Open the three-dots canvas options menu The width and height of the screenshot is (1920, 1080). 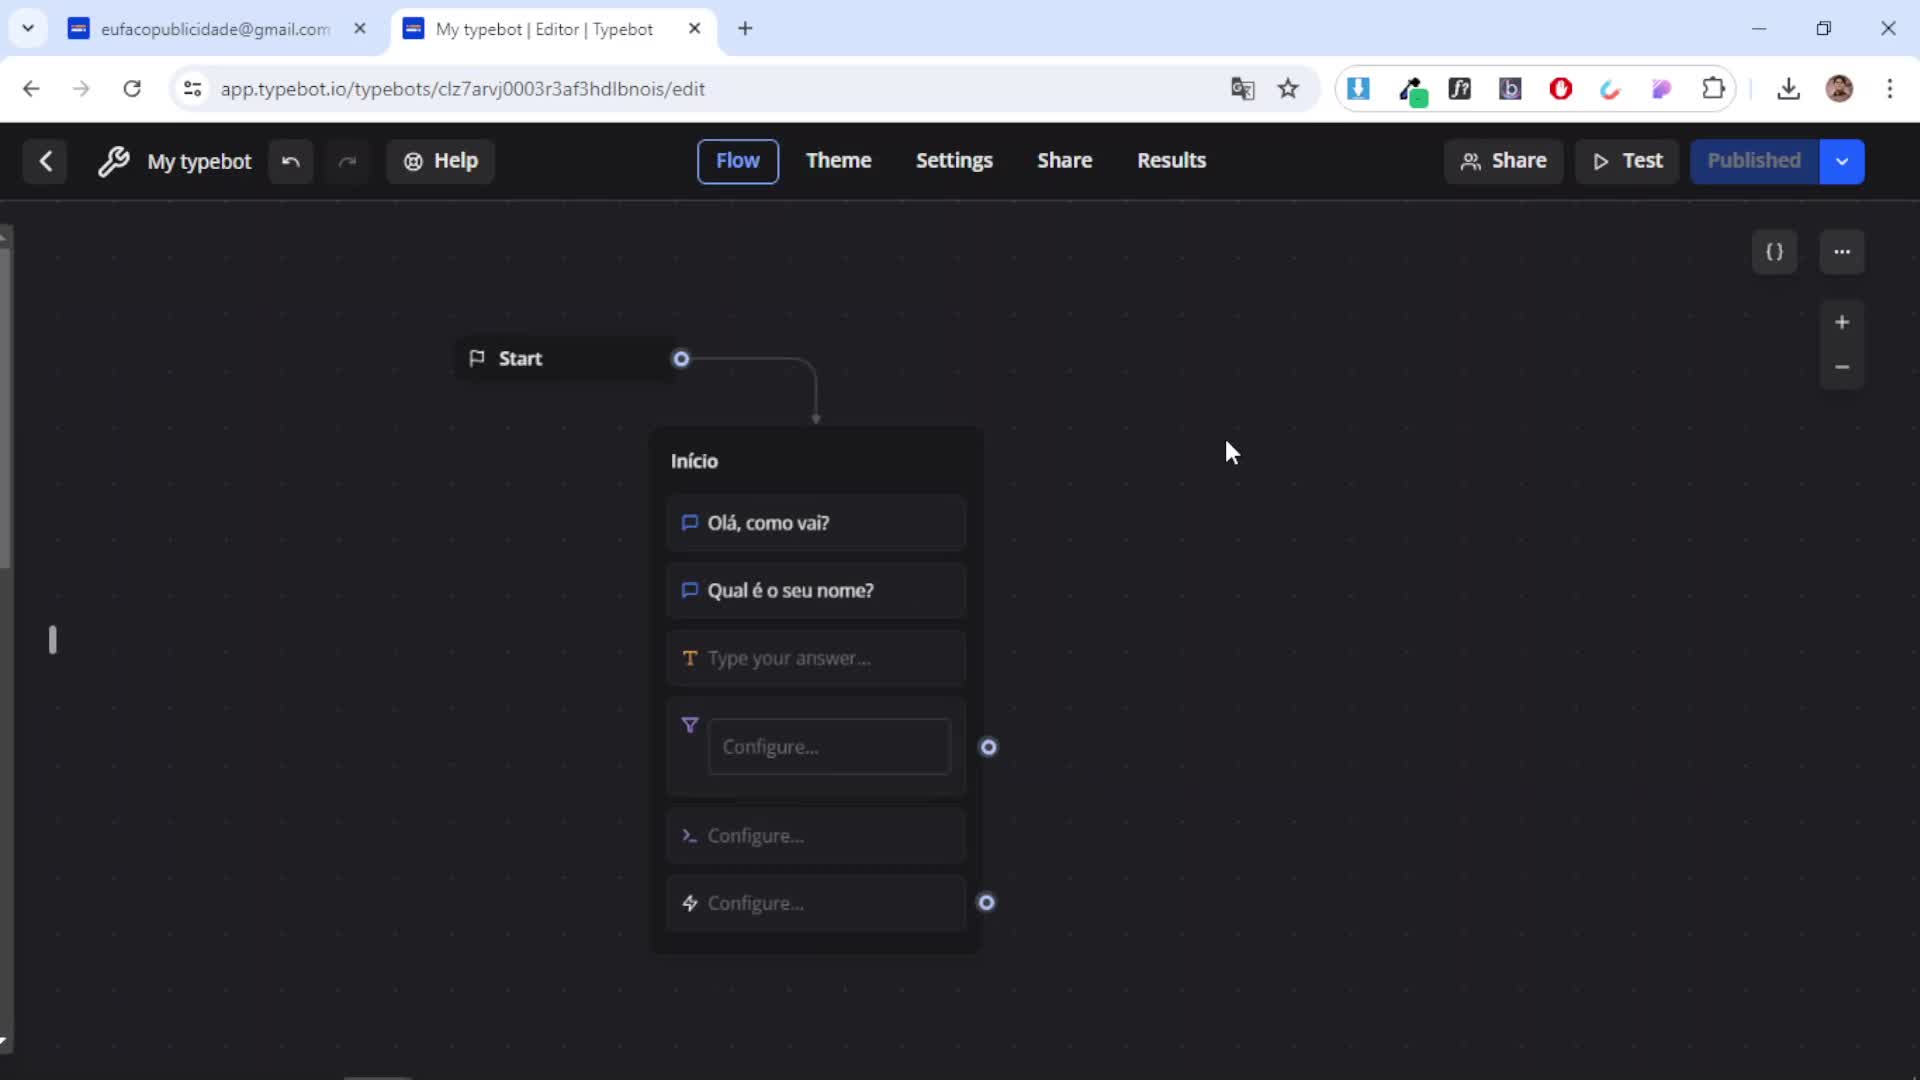click(1842, 252)
